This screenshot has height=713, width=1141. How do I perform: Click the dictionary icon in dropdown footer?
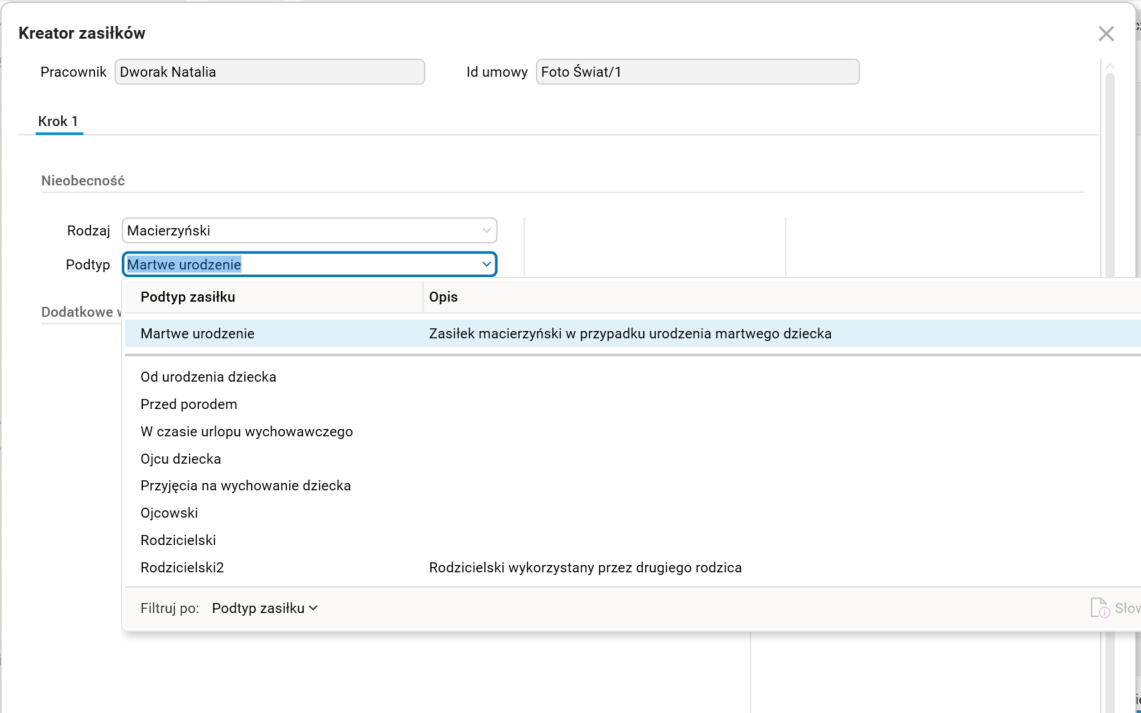click(x=1099, y=608)
